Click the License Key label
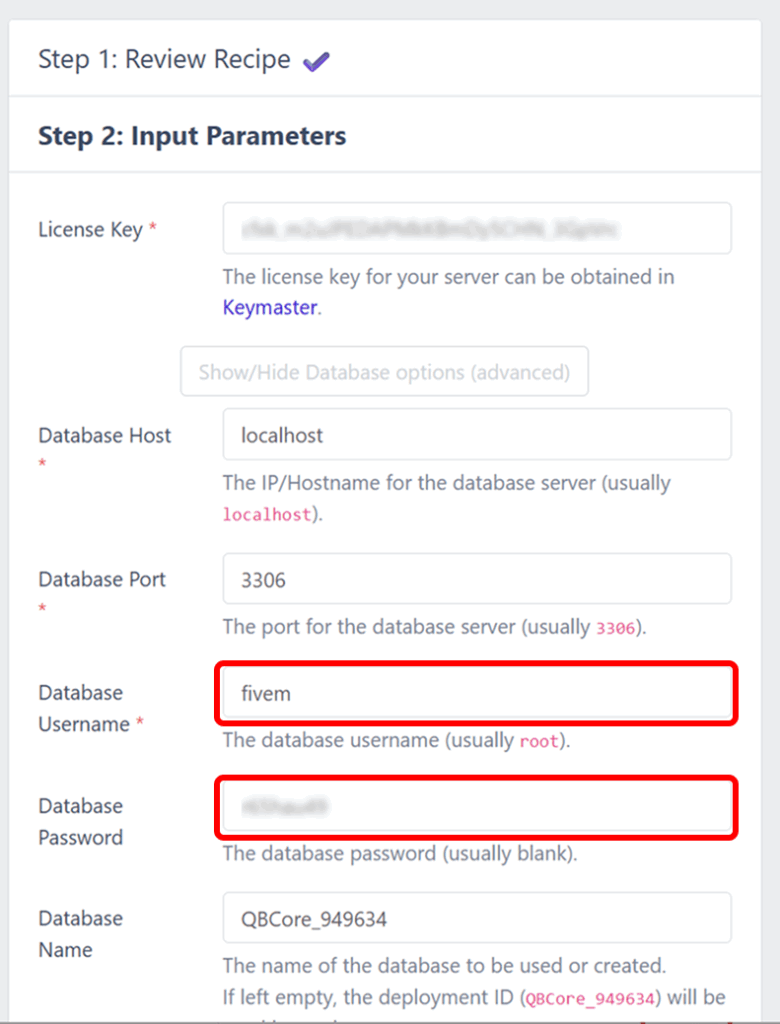 [x=89, y=229]
